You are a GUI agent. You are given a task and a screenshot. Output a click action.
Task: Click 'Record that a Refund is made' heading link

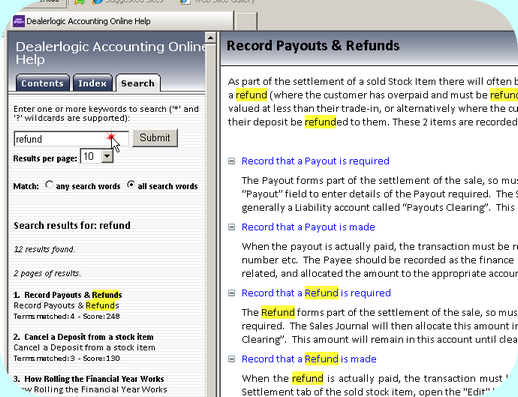309,359
